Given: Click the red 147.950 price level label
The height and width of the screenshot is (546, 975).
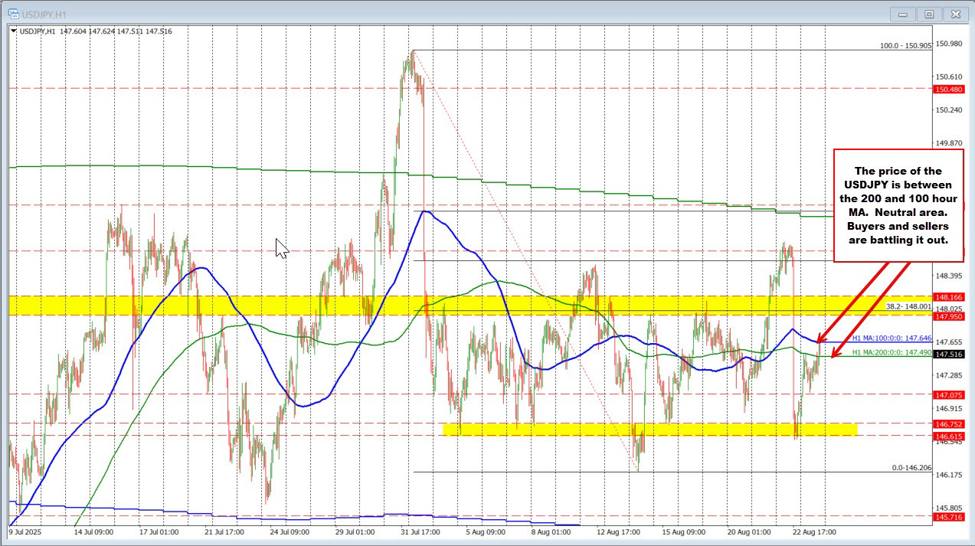Looking at the screenshot, I should click(949, 317).
